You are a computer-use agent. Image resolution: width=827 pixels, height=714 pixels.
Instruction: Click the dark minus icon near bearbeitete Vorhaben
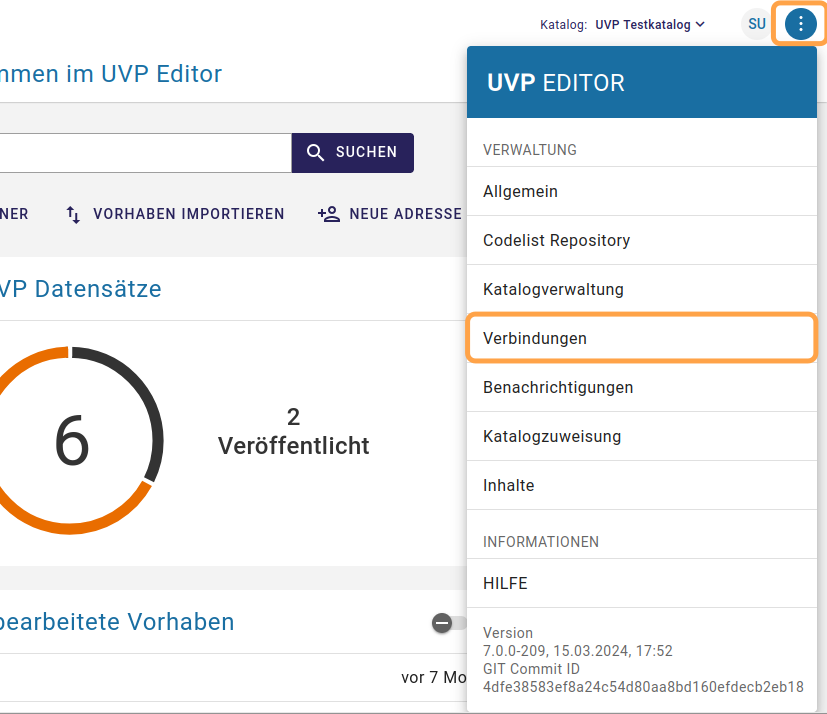[x=441, y=622]
